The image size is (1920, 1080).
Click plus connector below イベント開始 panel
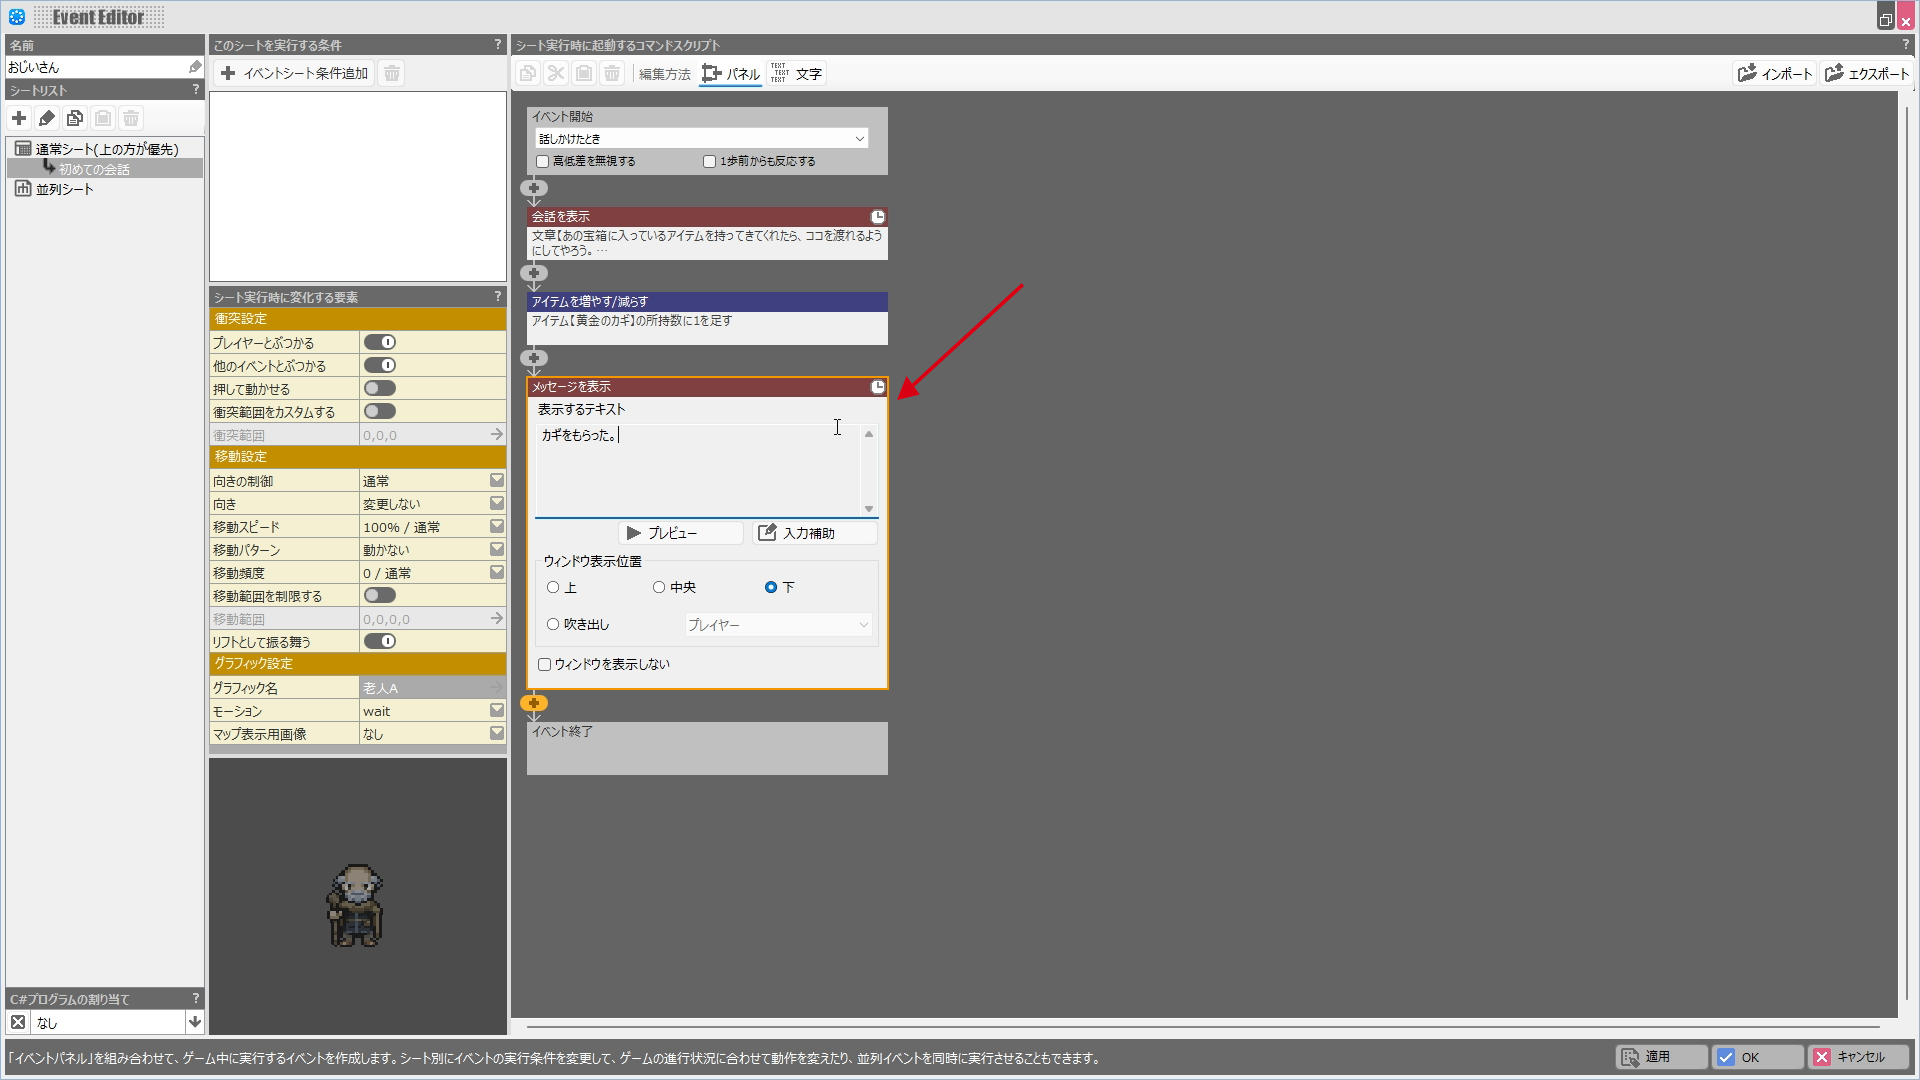point(534,188)
